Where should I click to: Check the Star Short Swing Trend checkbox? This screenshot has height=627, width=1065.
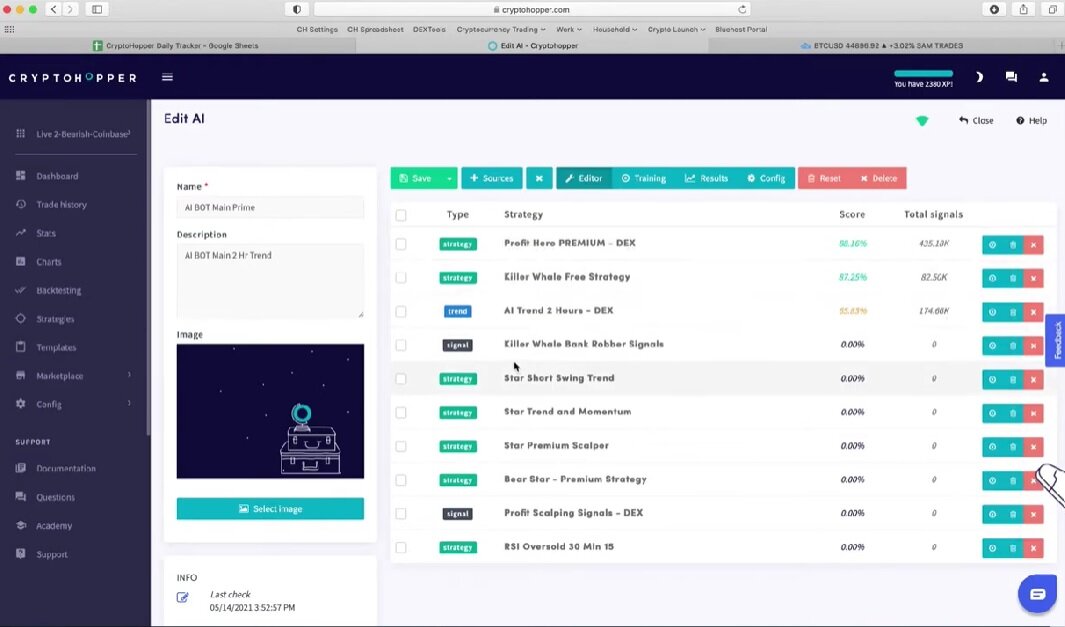pyautogui.click(x=401, y=378)
